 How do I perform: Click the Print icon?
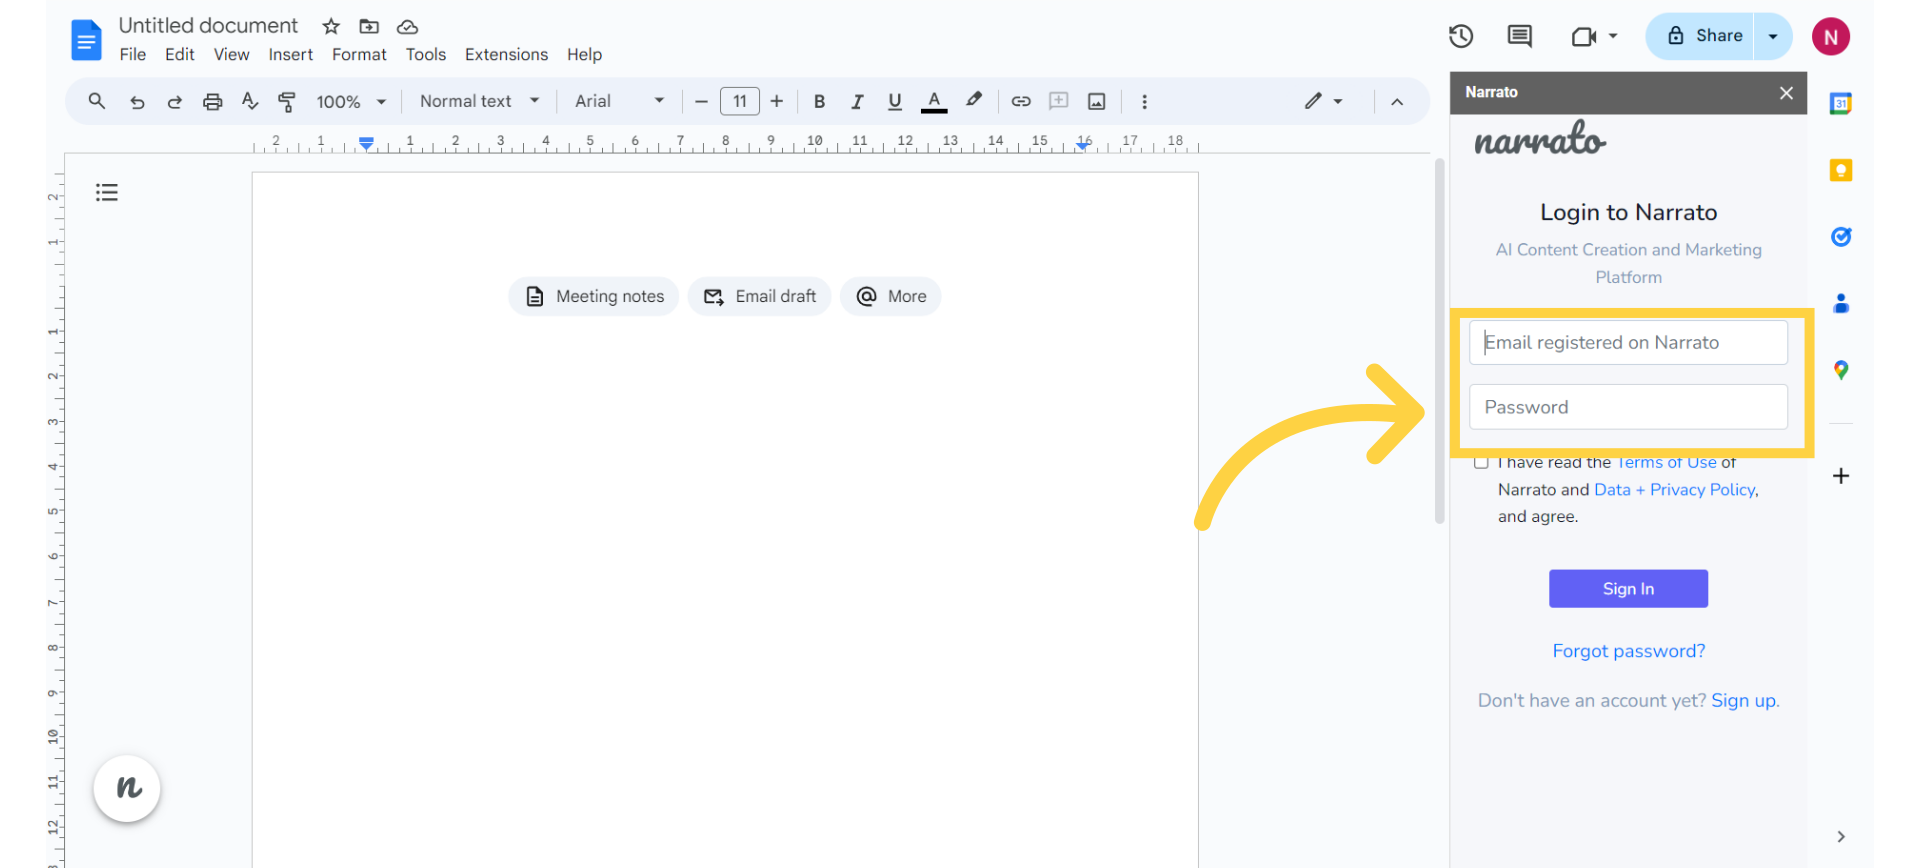click(212, 101)
